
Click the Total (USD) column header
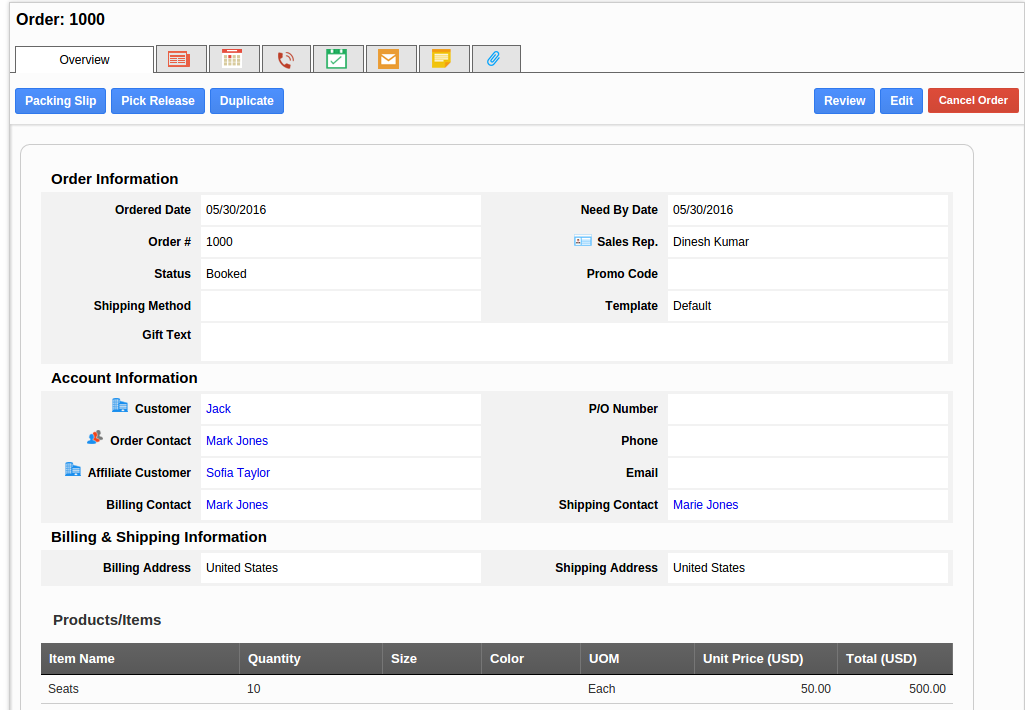click(896, 659)
